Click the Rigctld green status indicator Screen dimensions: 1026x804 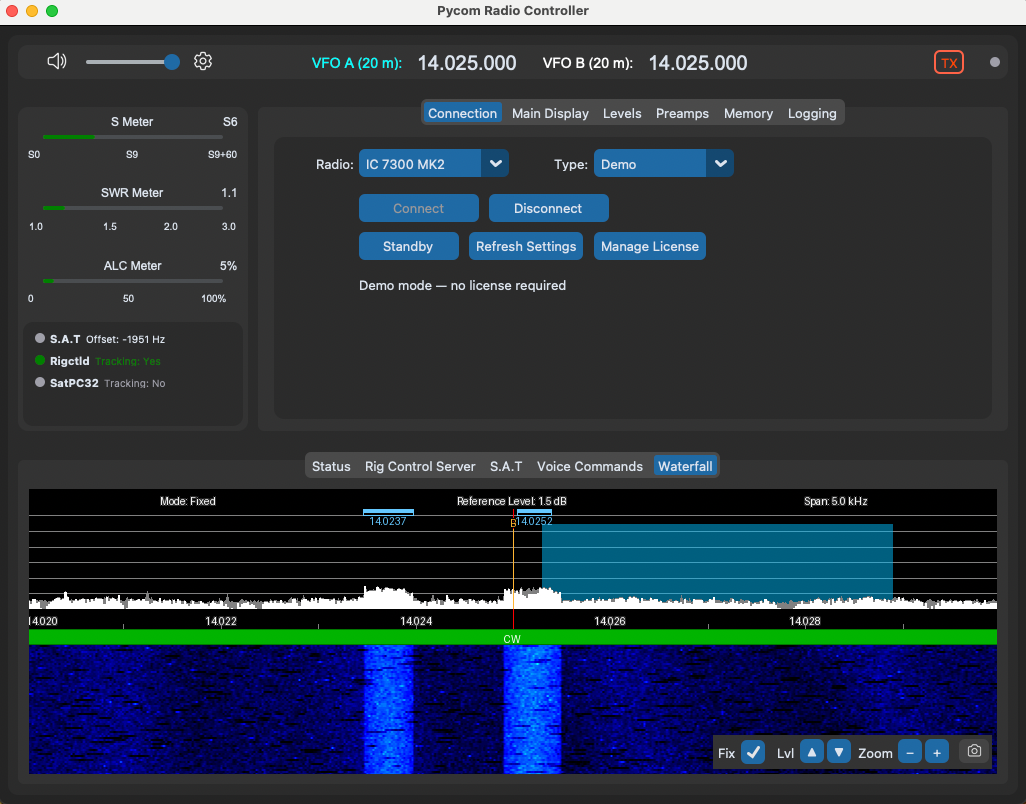[x=40, y=360]
